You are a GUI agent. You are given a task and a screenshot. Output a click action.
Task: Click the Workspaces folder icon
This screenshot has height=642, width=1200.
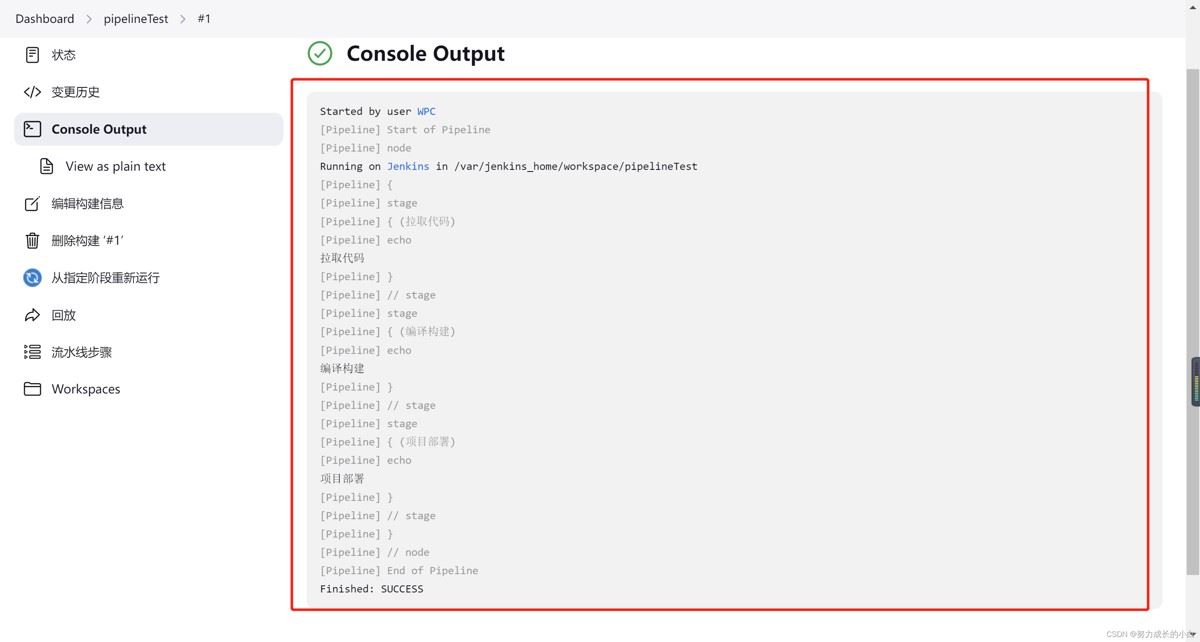(x=33, y=389)
